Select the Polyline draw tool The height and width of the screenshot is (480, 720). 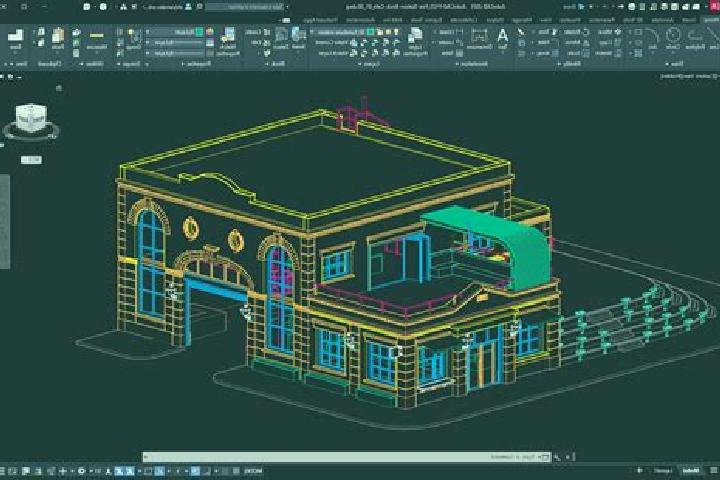695,39
